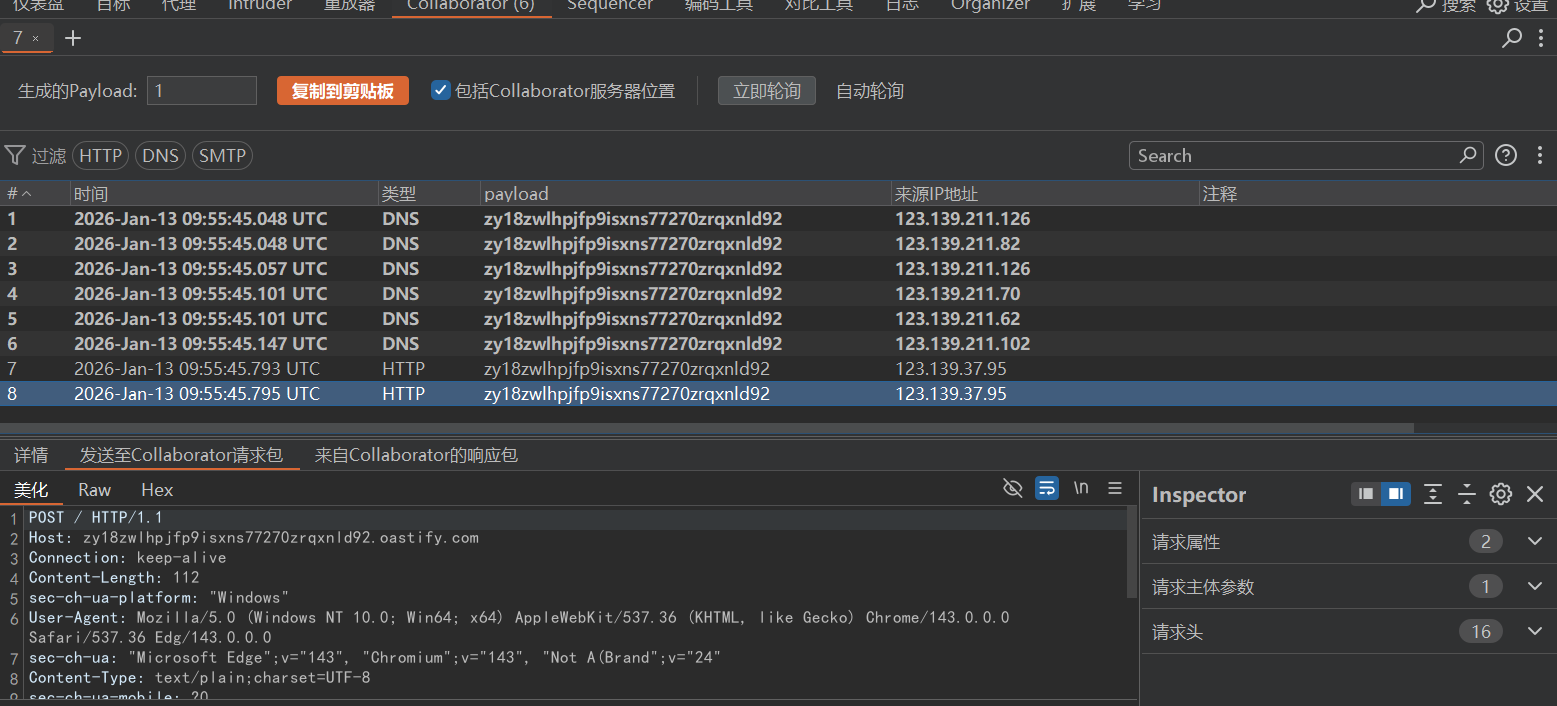The width and height of the screenshot is (1557, 706).
Task: Toggle the HTTP filter chip
Action: (x=100, y=155)
